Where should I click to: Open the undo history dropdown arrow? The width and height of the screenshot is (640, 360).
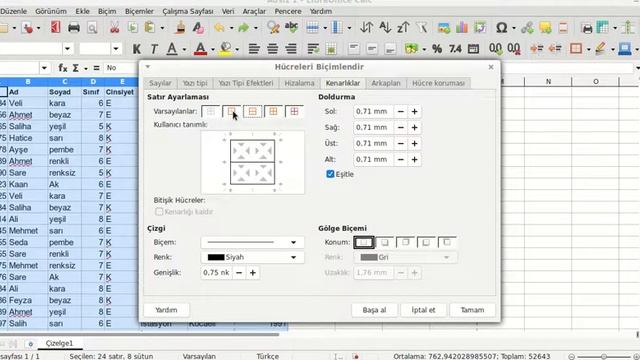[231, 28]
